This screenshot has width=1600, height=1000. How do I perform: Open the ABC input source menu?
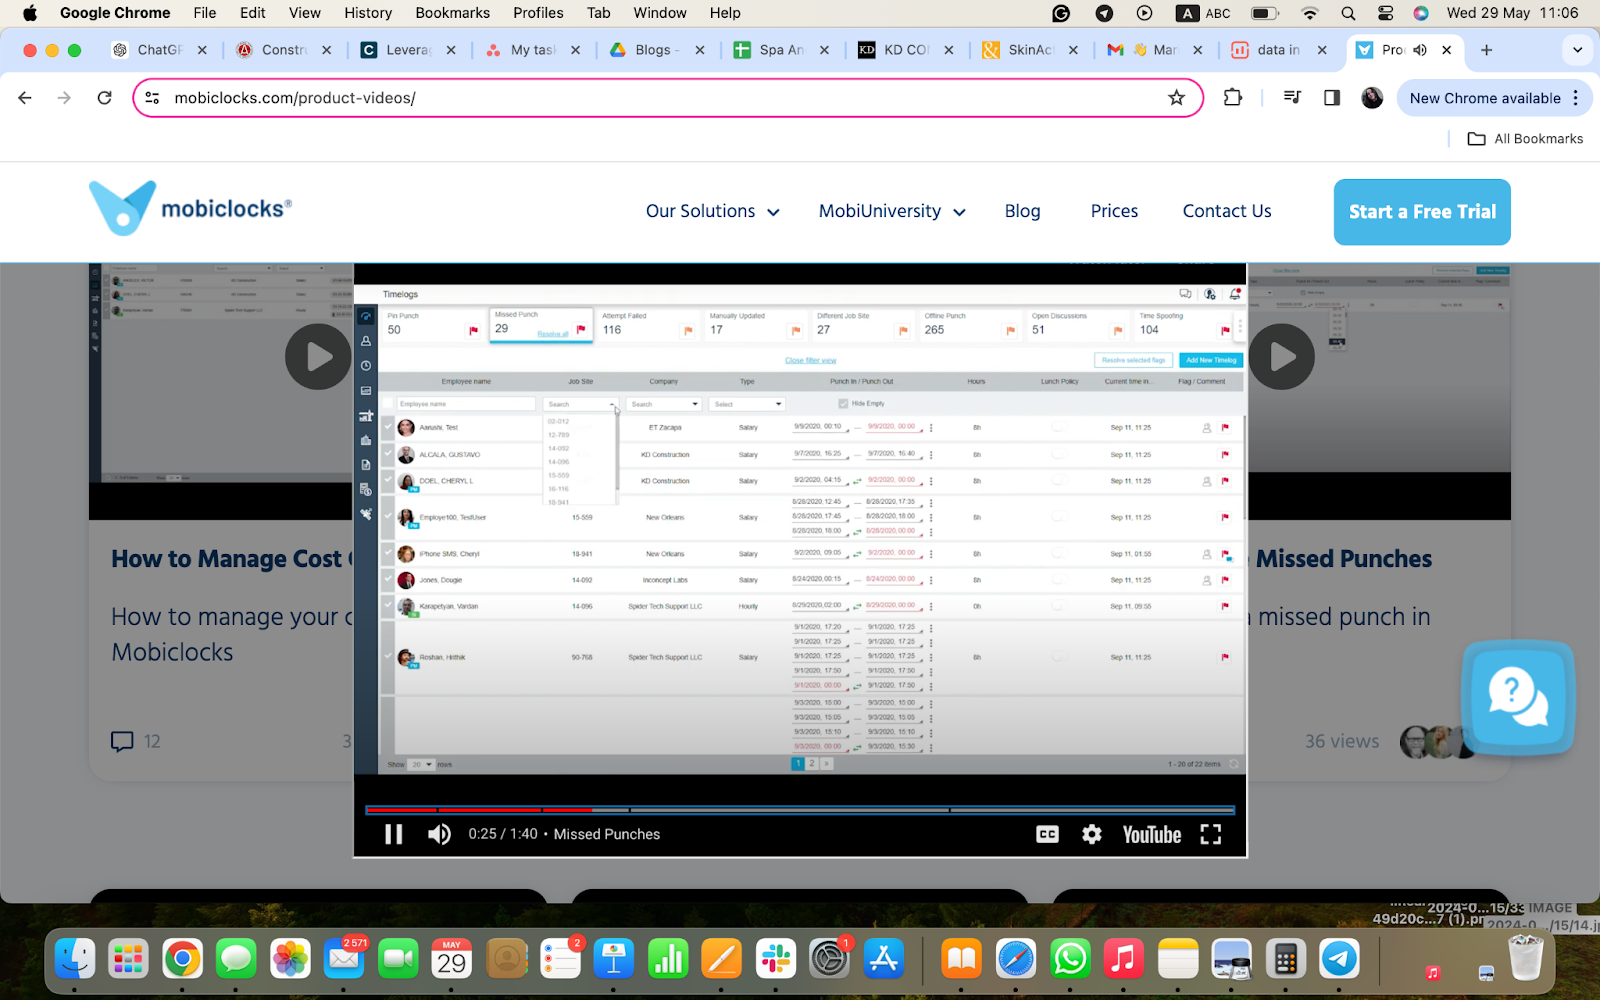pyautogui.click(x=1204, y=13)
